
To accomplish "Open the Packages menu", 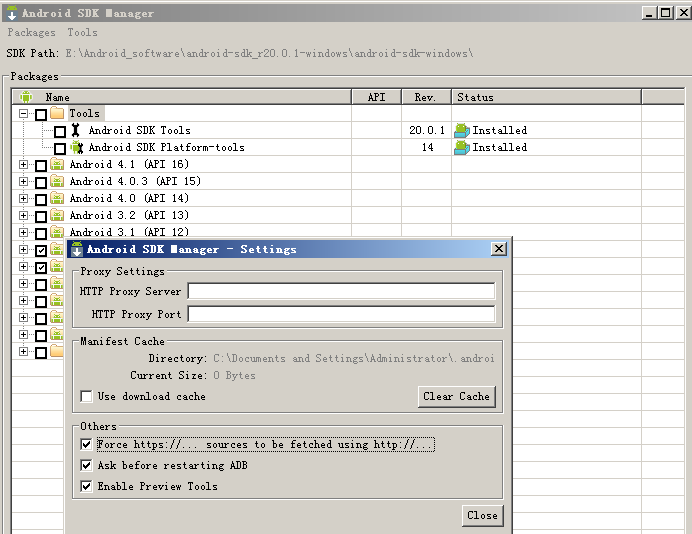I will tap(31, 33).
